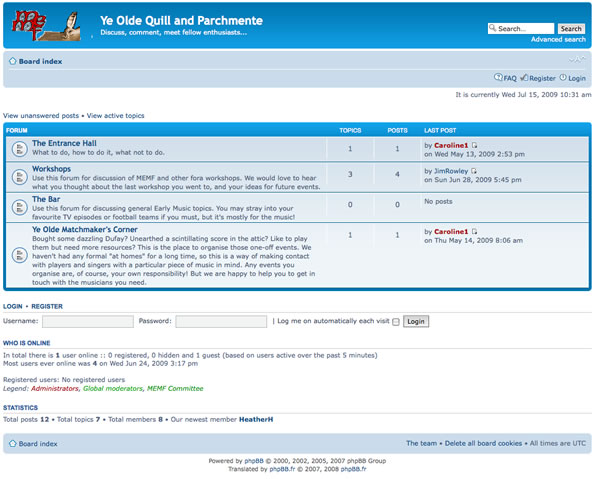The height and width of the screenshot is (479, 600).
Task: Click the LOGIN heading link
Action: click(13, 306)
